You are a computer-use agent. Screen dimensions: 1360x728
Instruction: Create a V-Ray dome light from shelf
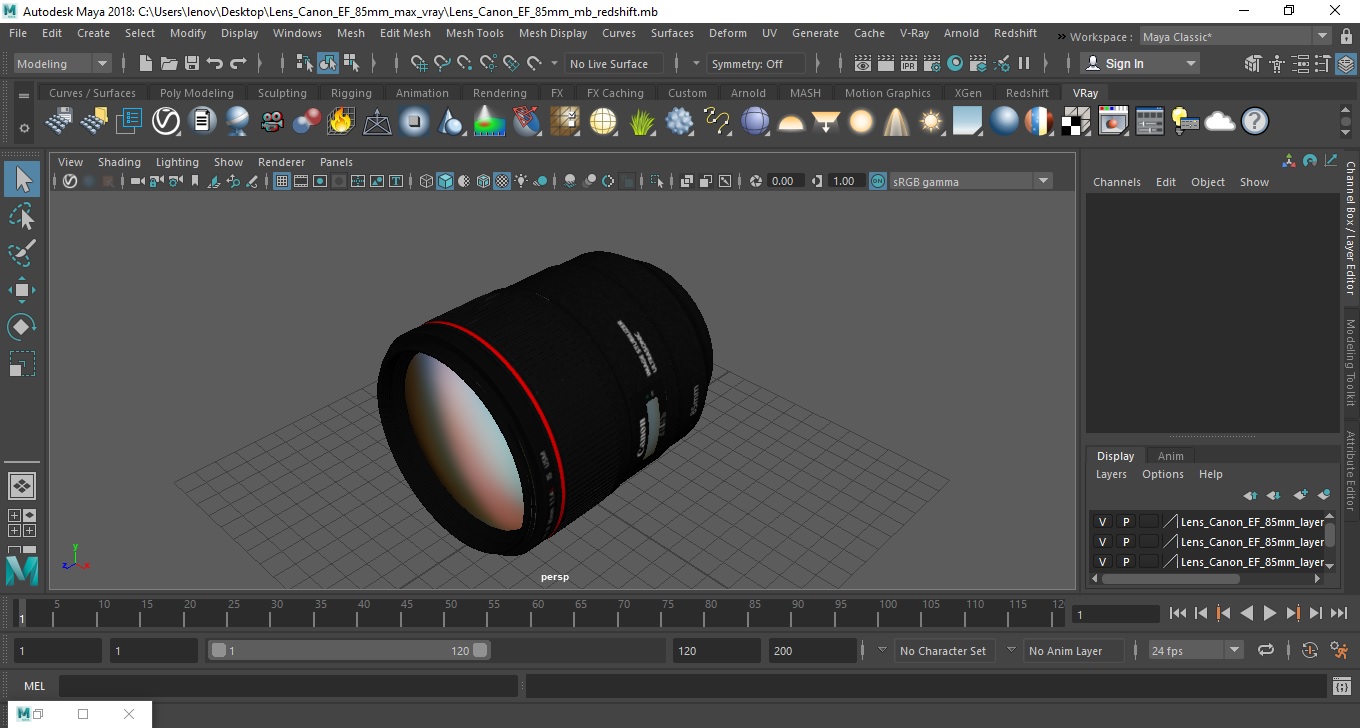point(791,122)
